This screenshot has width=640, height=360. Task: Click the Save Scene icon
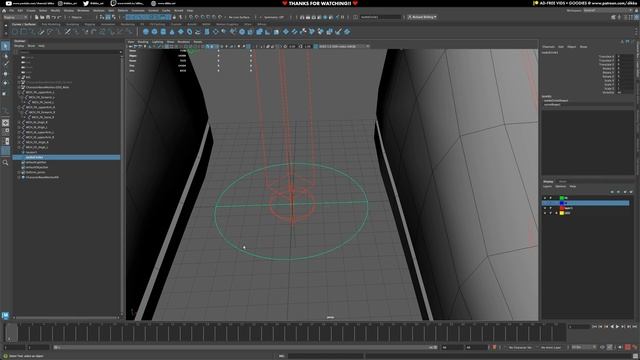point(48,17)
